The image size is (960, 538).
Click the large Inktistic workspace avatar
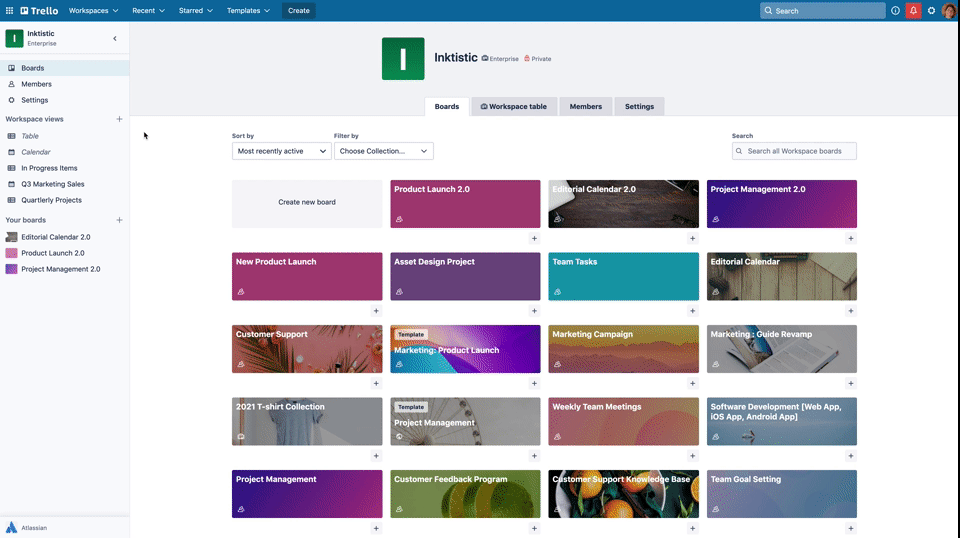(x=403, y=59)
